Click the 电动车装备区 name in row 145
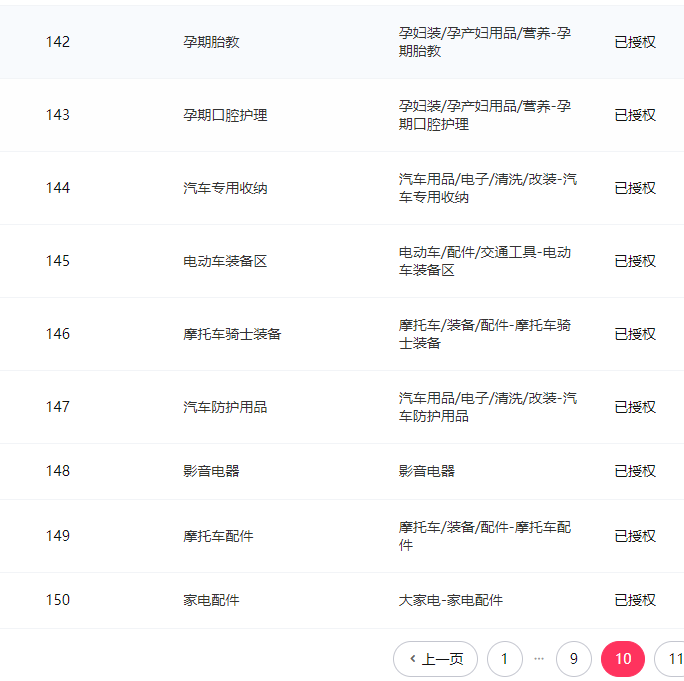 pyautogui.click(x=225, y=261)
